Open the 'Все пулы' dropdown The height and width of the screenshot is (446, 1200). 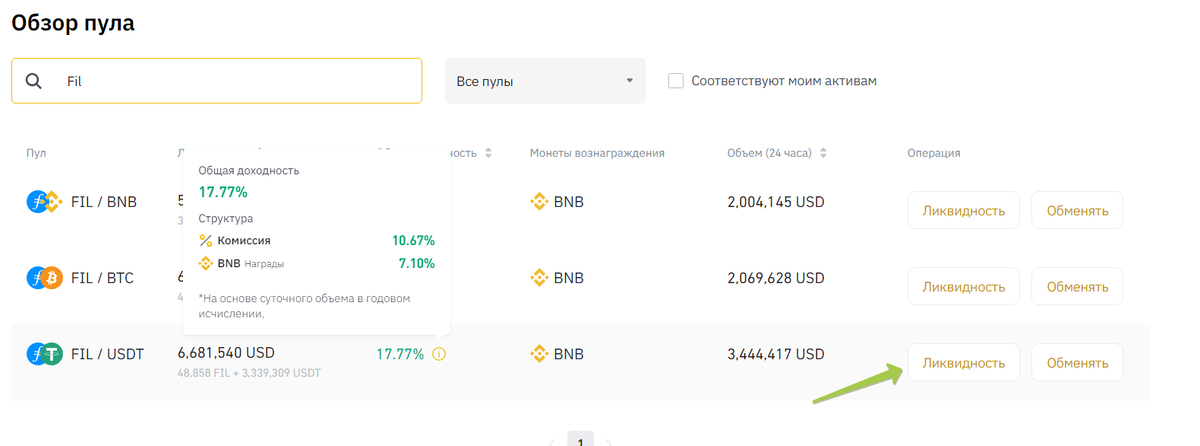545,81
